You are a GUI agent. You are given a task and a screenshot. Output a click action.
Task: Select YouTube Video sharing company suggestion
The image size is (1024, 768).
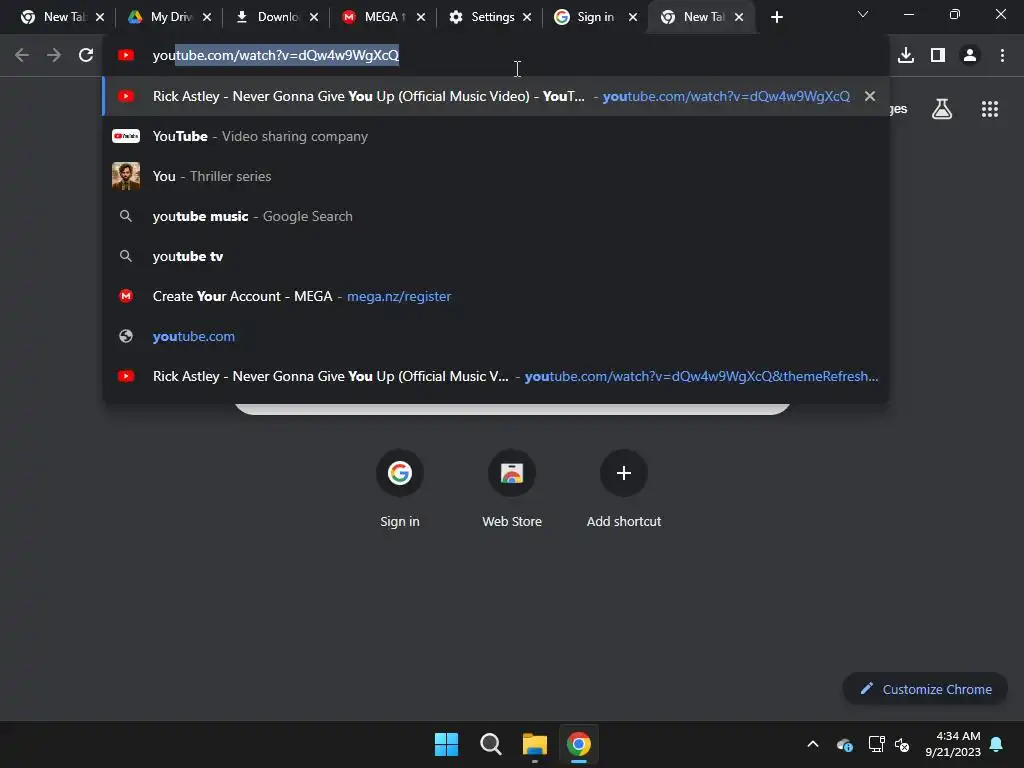tap(495, 136)
